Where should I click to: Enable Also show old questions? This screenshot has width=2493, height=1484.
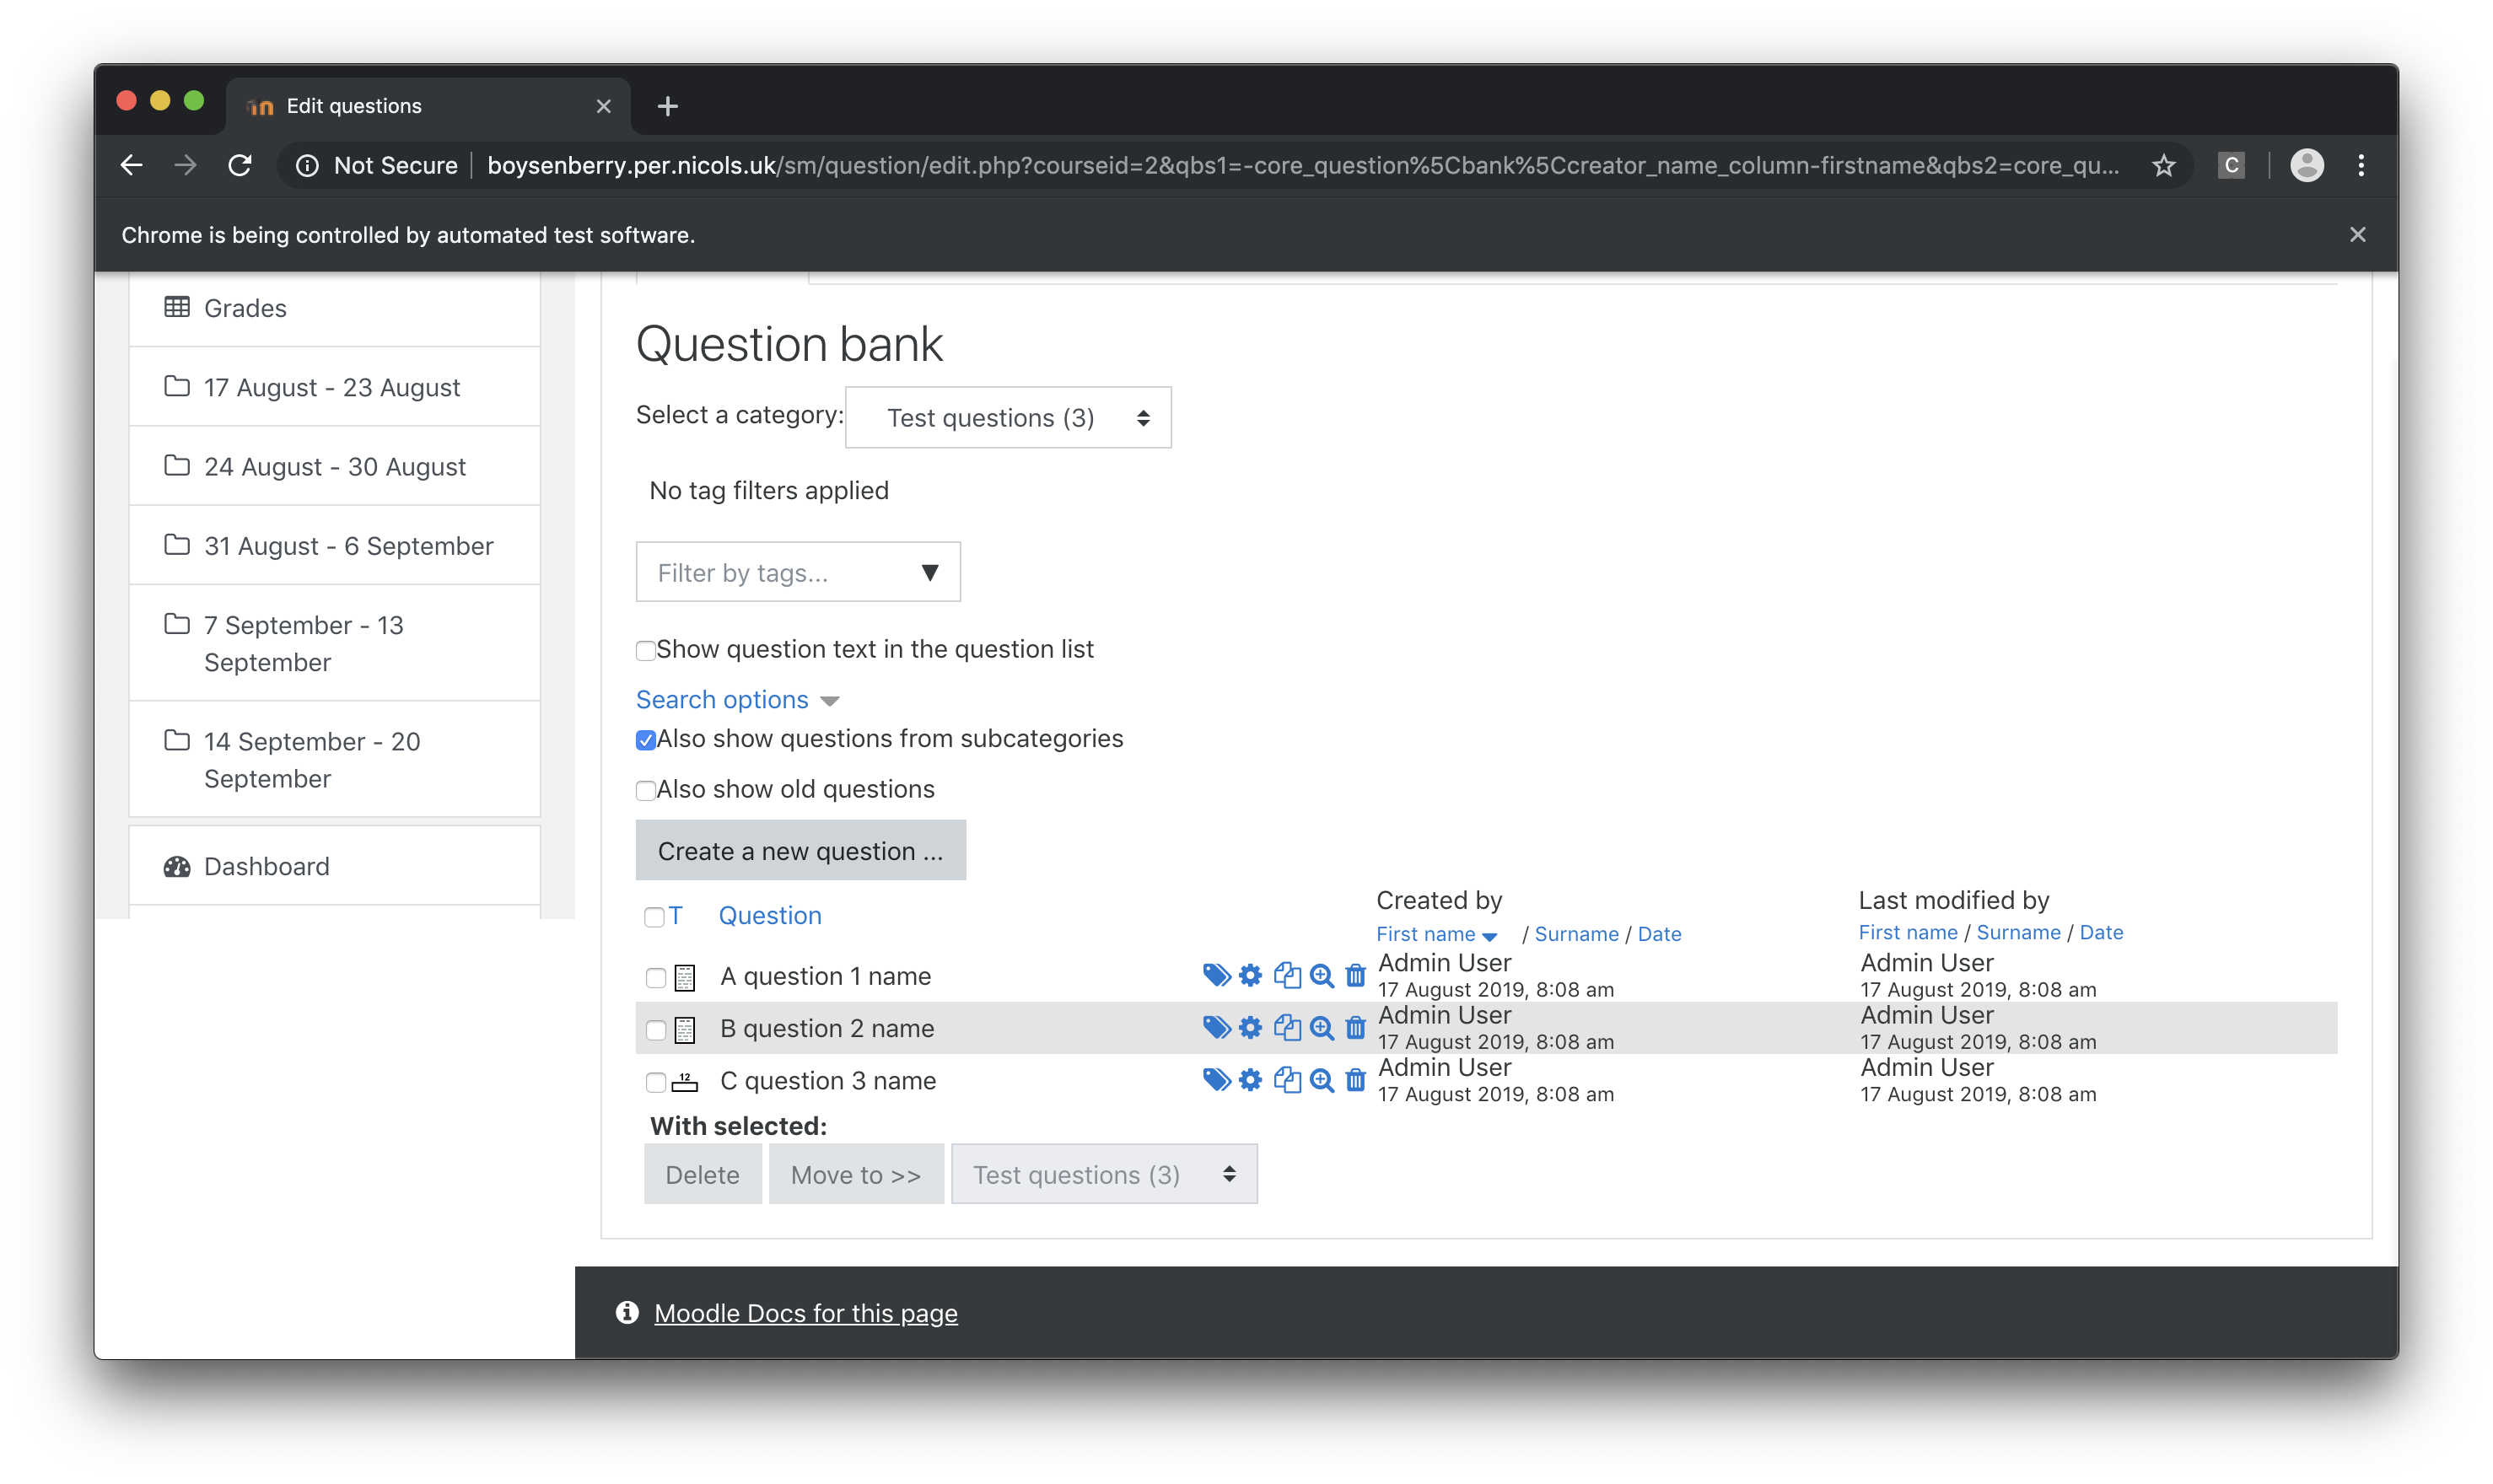point(646,791)
